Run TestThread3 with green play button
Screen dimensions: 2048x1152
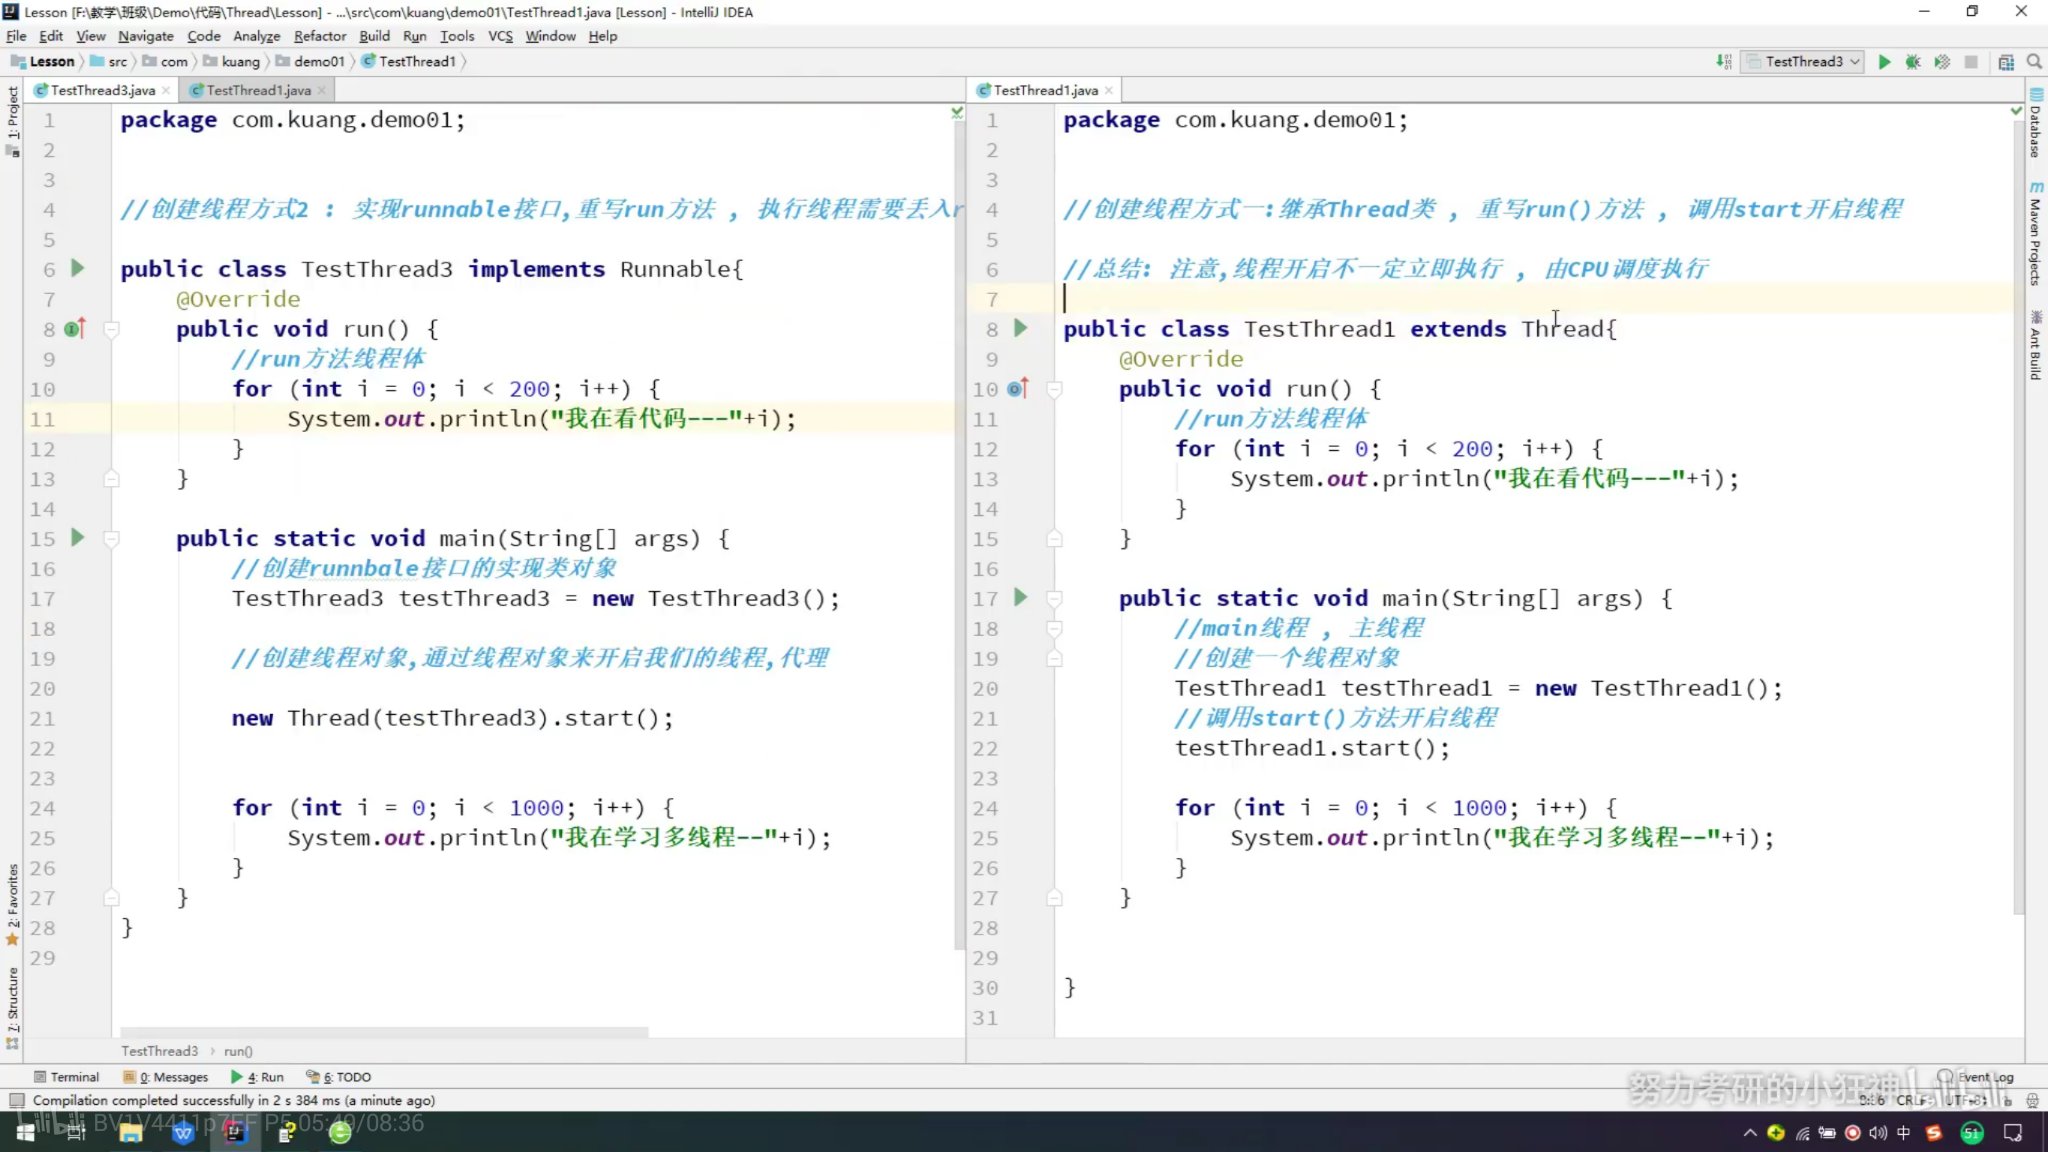[x=1884, y=61]
